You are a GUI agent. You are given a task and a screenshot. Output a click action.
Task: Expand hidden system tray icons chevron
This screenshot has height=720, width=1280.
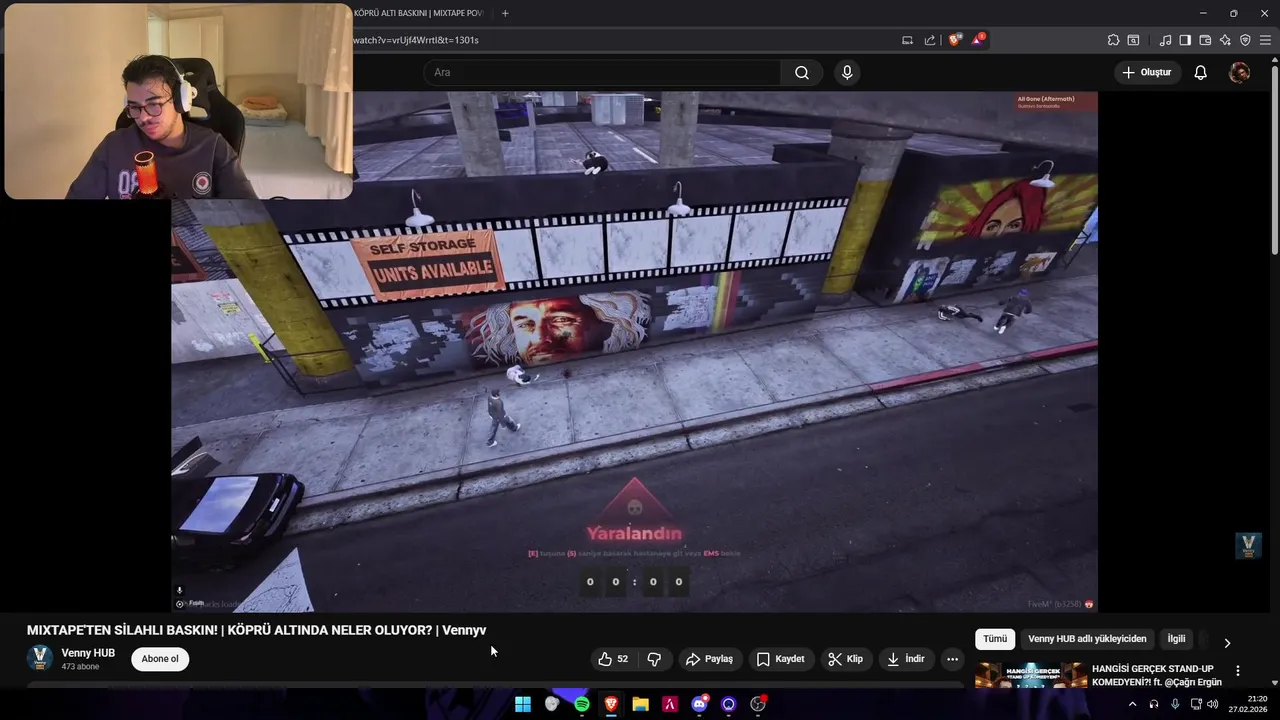[1132, 704]
